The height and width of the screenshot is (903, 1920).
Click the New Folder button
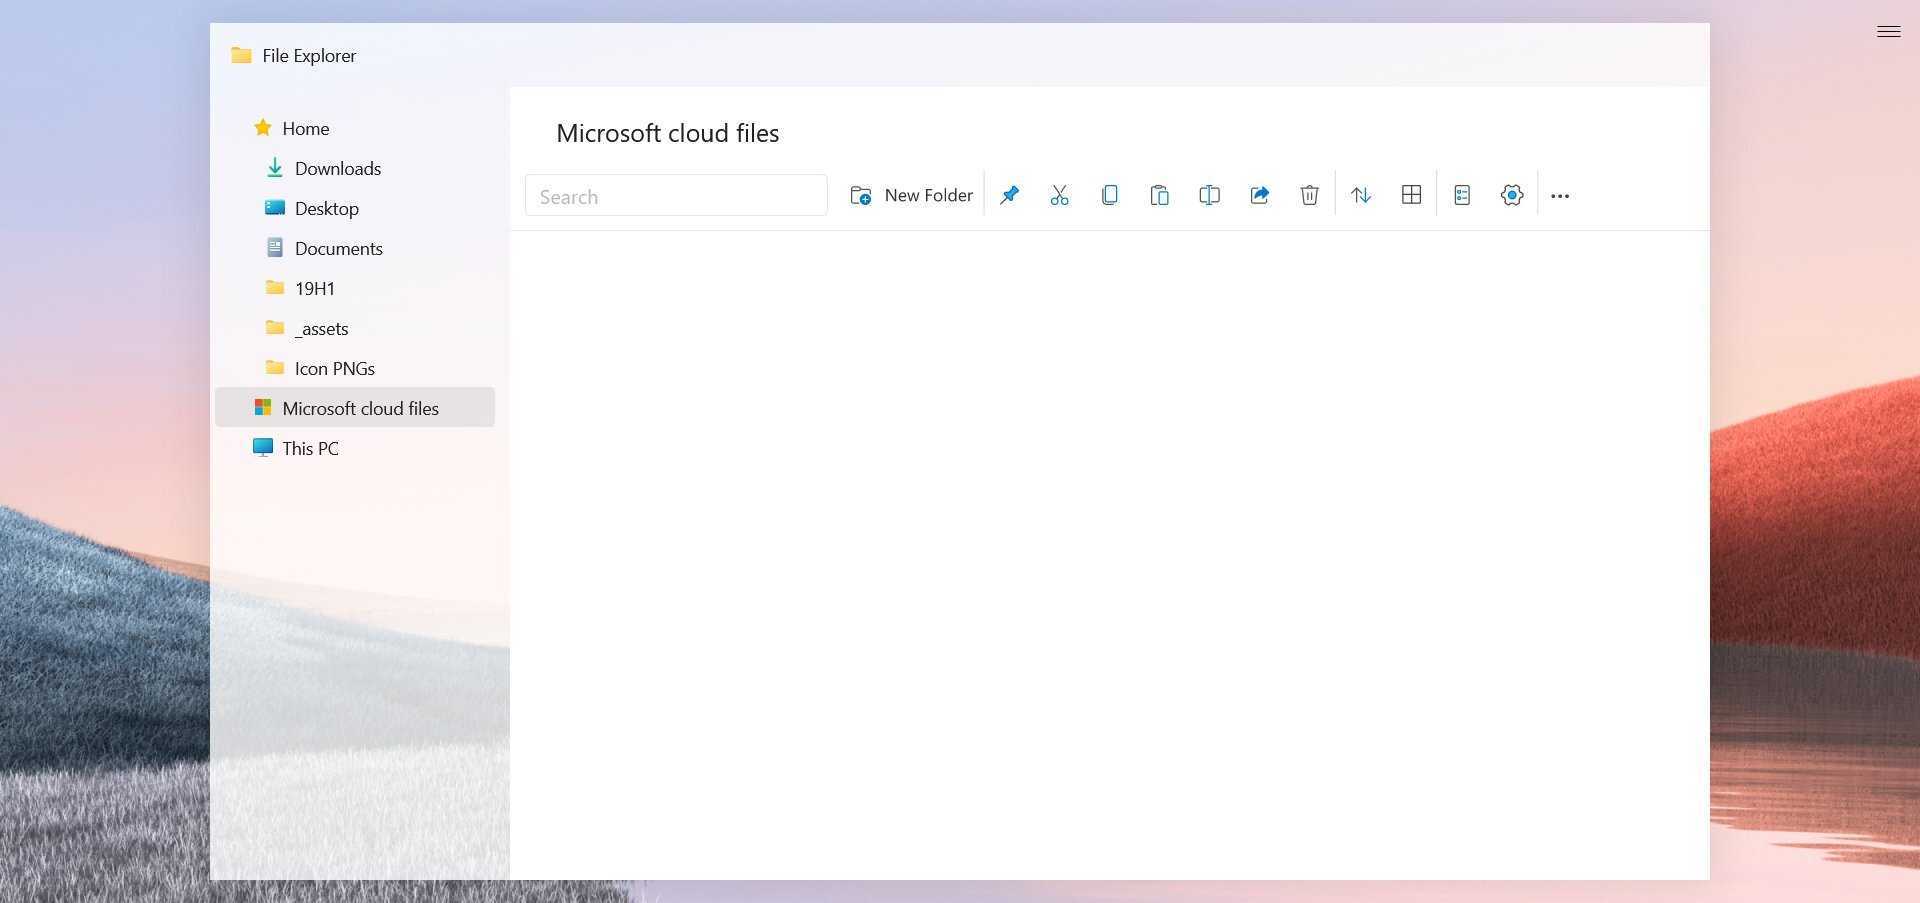tap(911, 195)
